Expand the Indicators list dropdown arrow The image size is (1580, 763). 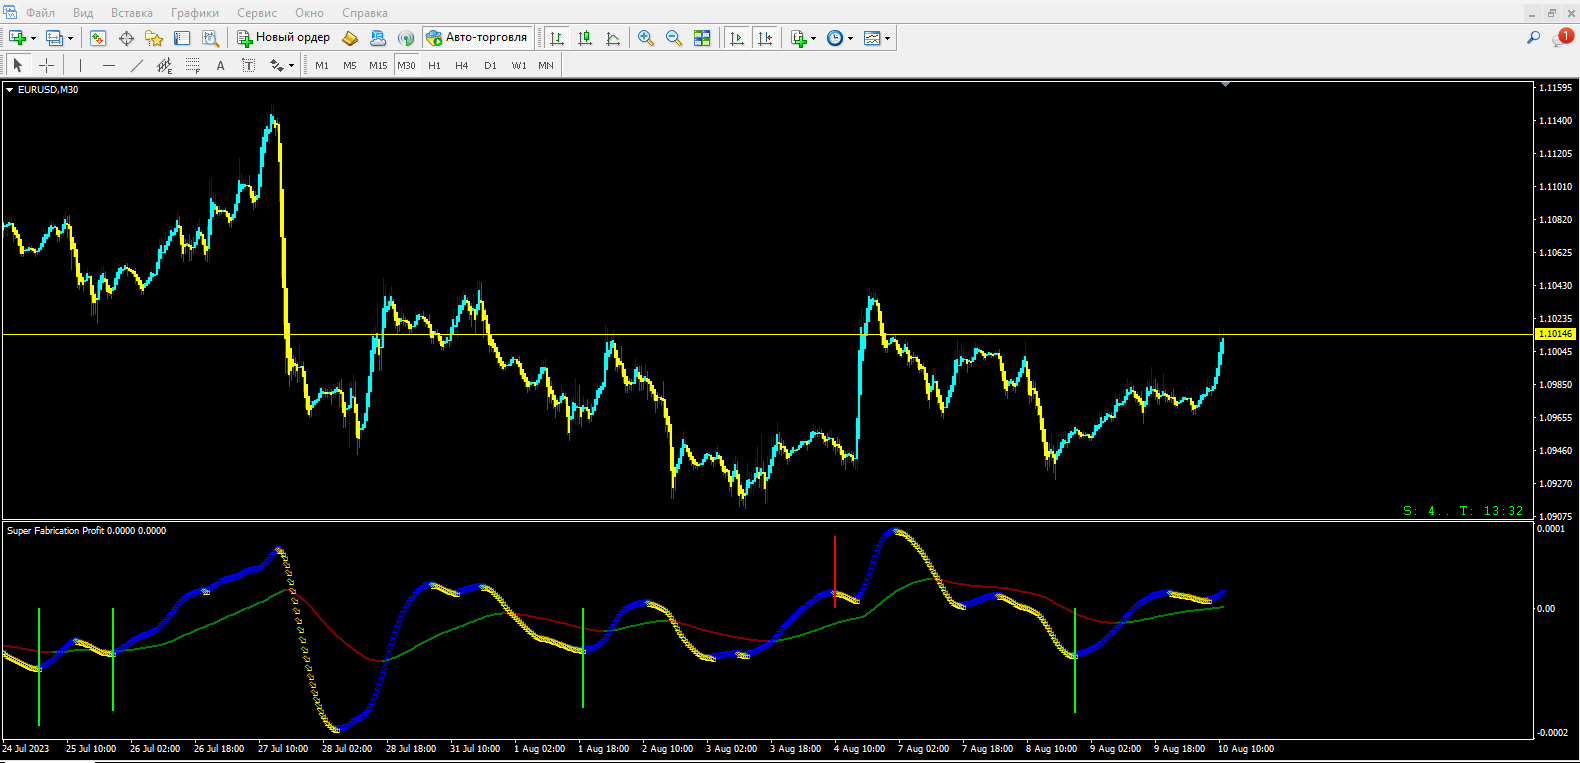click(813, 39)
